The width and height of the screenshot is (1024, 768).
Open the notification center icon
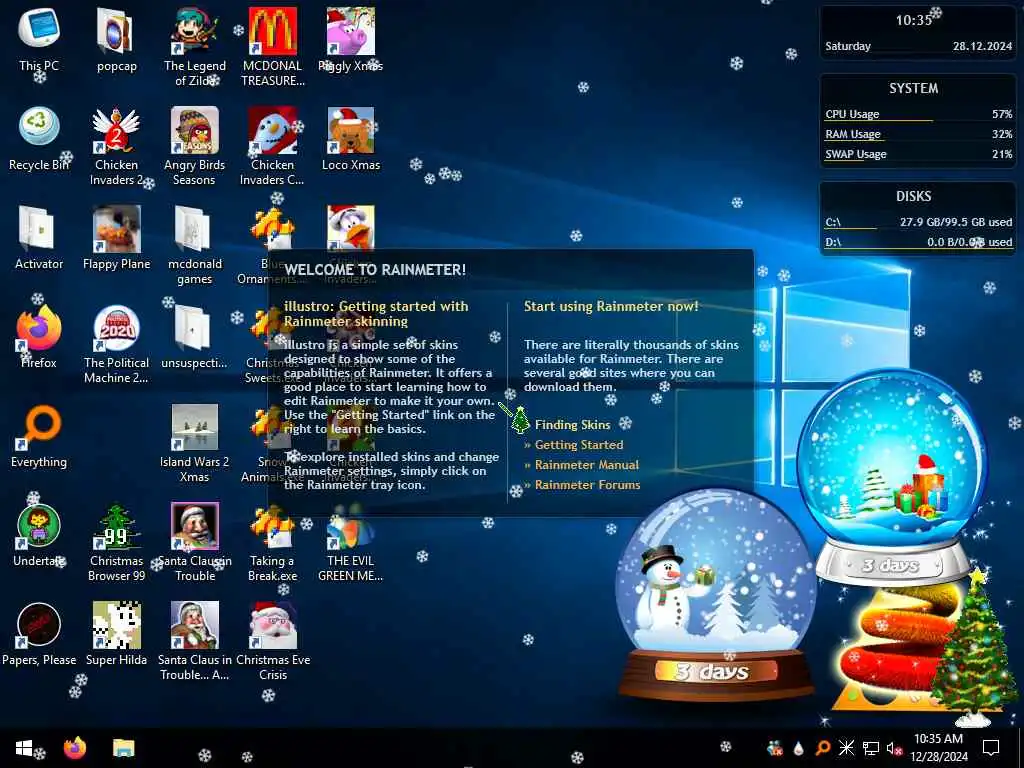991,748
